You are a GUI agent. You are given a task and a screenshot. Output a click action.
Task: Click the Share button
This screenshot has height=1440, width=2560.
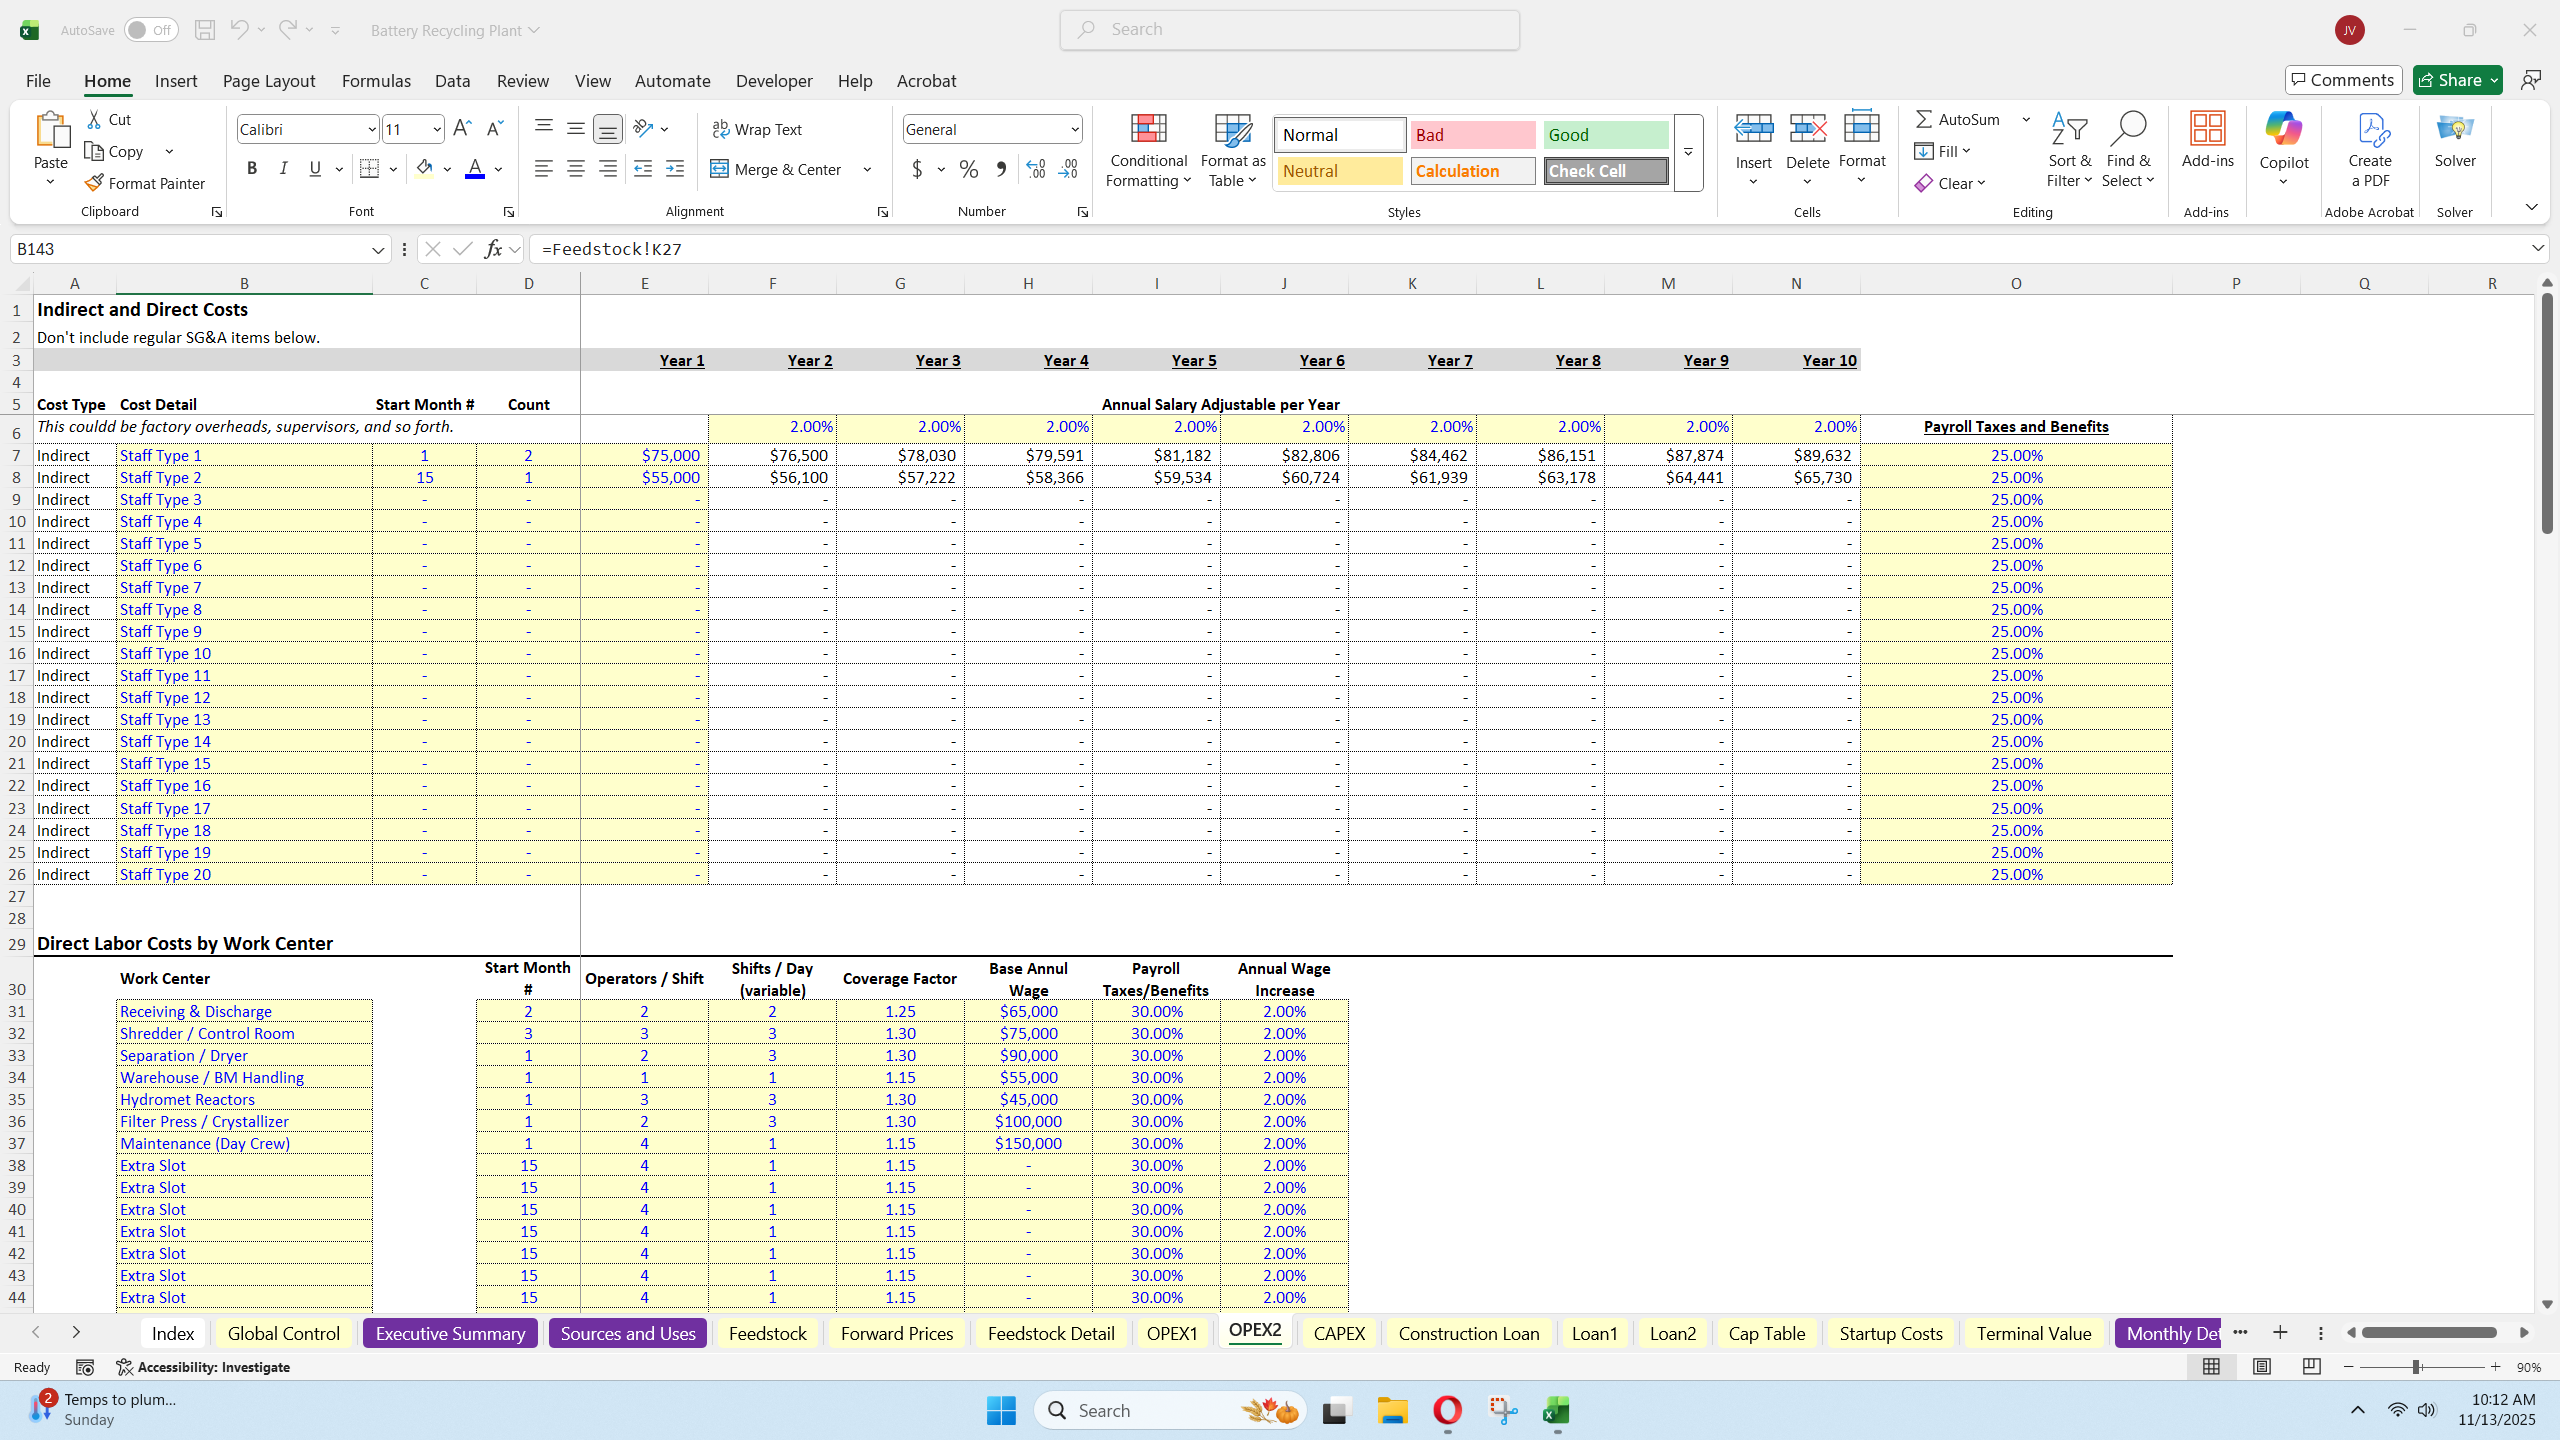(x=2448, y=80)
